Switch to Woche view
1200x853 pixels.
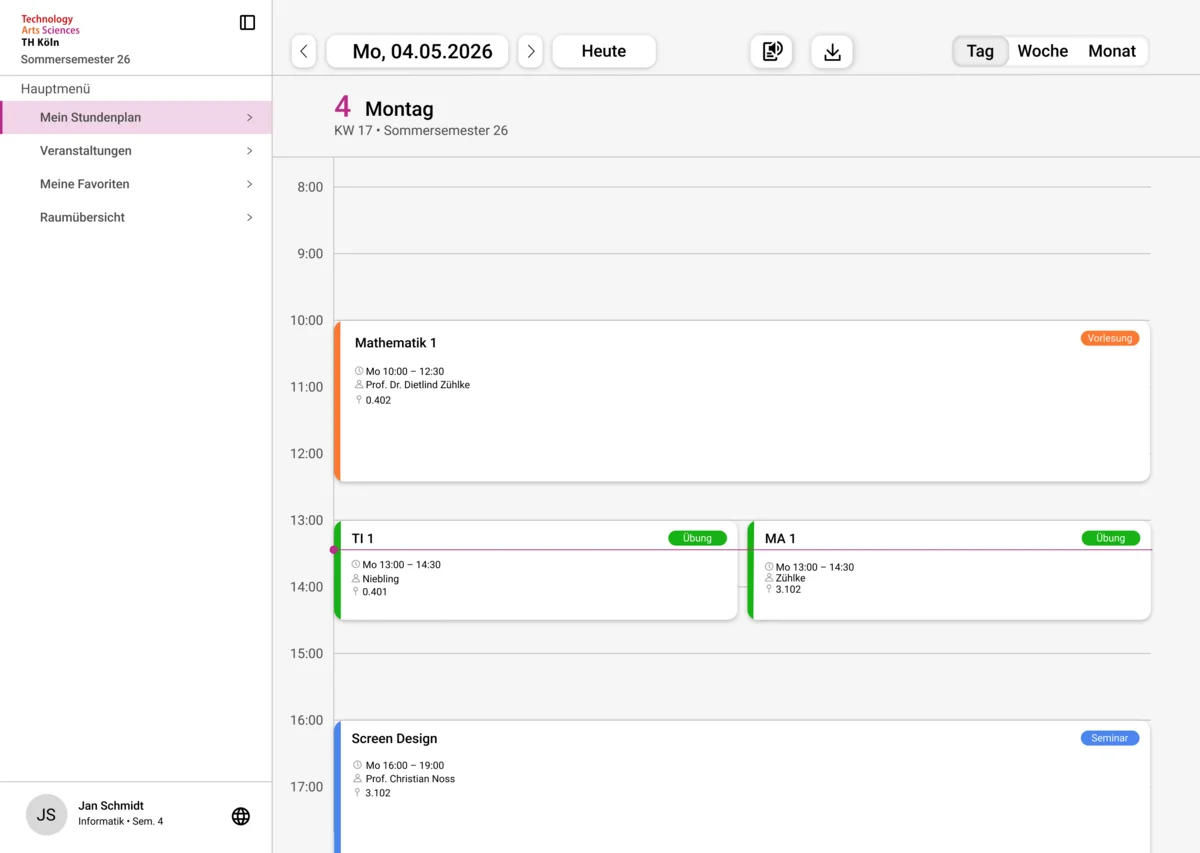1042,51
